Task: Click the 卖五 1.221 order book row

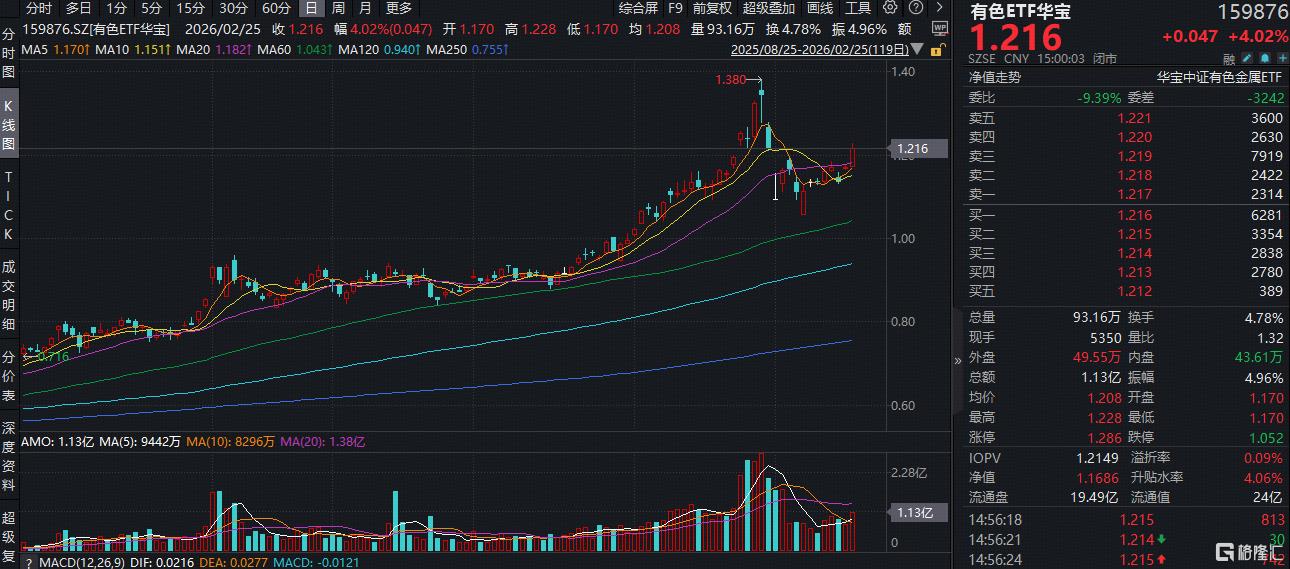Action: pyautogui.click(x=1127, y=118)
